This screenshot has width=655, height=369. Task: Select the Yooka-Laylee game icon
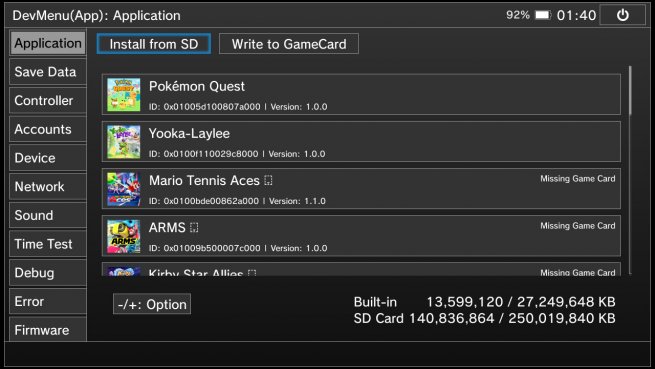pyautogui.click(x=124, y=142)
